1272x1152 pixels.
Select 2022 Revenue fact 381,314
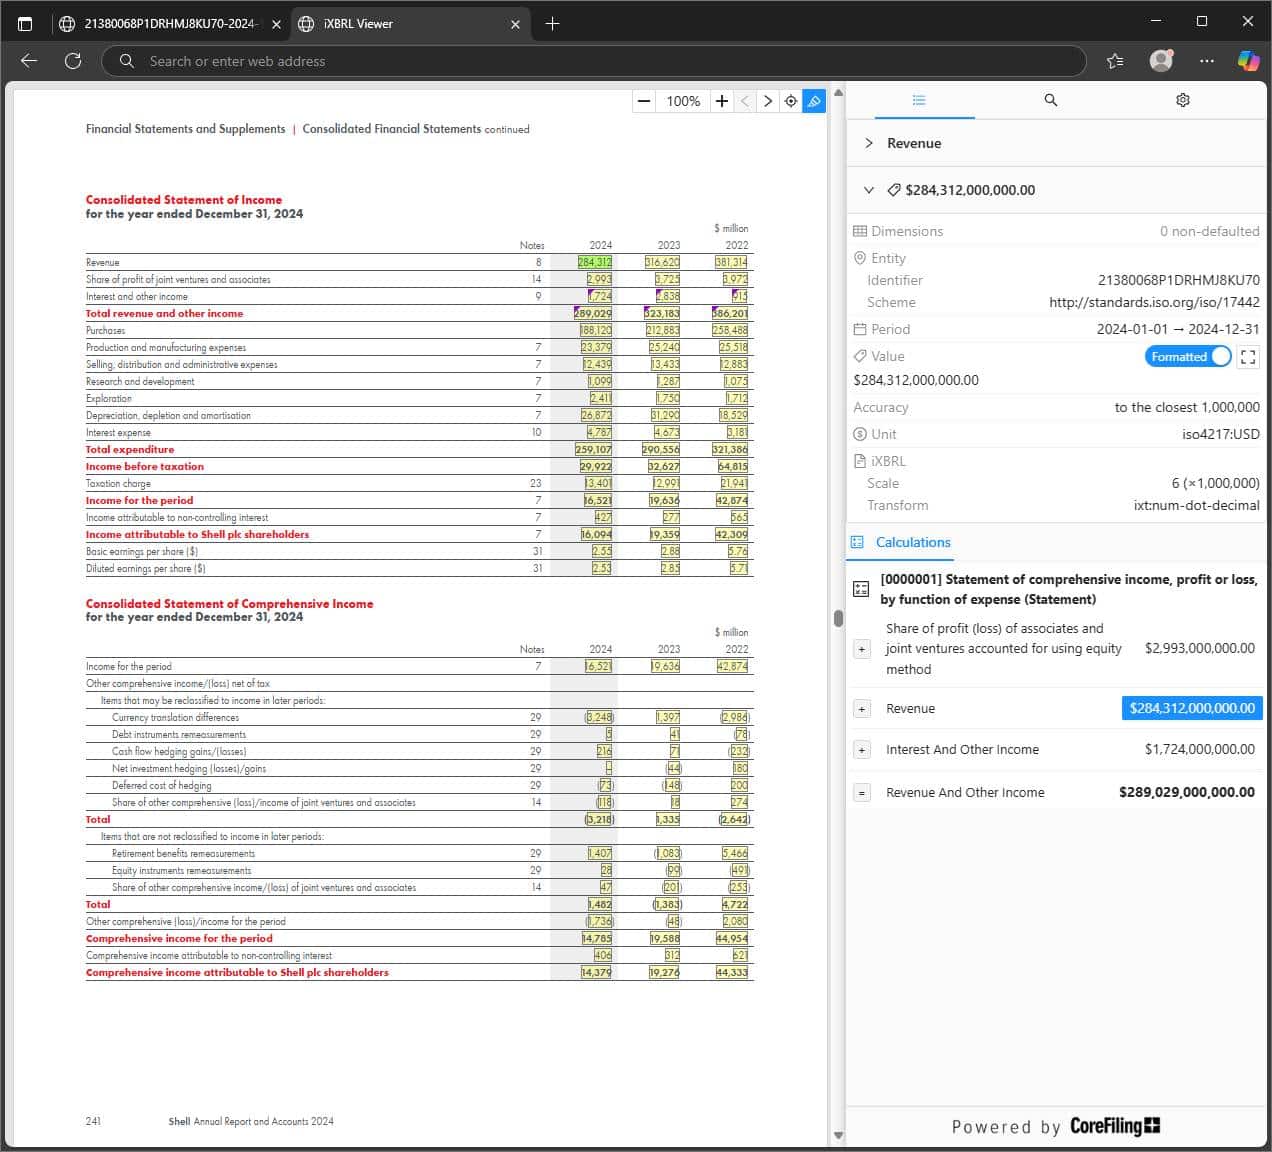point(731,262)
